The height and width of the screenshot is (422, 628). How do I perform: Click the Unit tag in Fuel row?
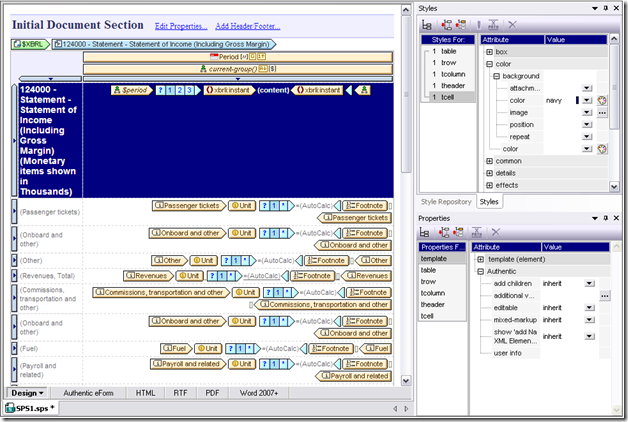[208, 349]
